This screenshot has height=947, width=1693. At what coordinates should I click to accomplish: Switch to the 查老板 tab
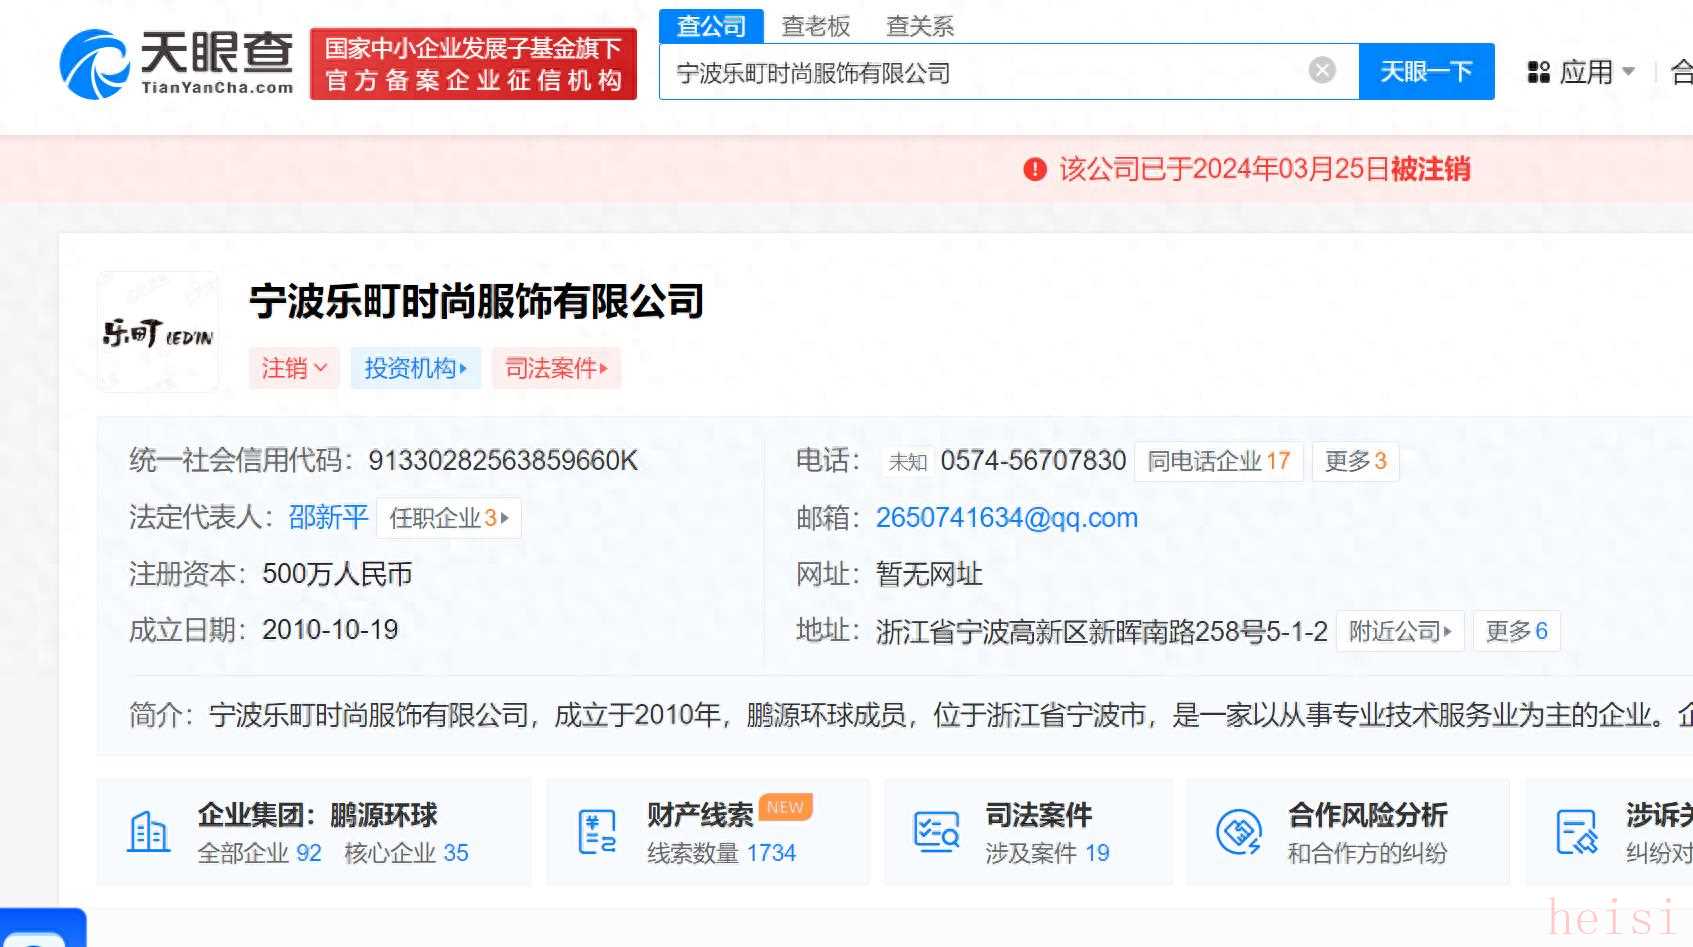pos(815,26)
